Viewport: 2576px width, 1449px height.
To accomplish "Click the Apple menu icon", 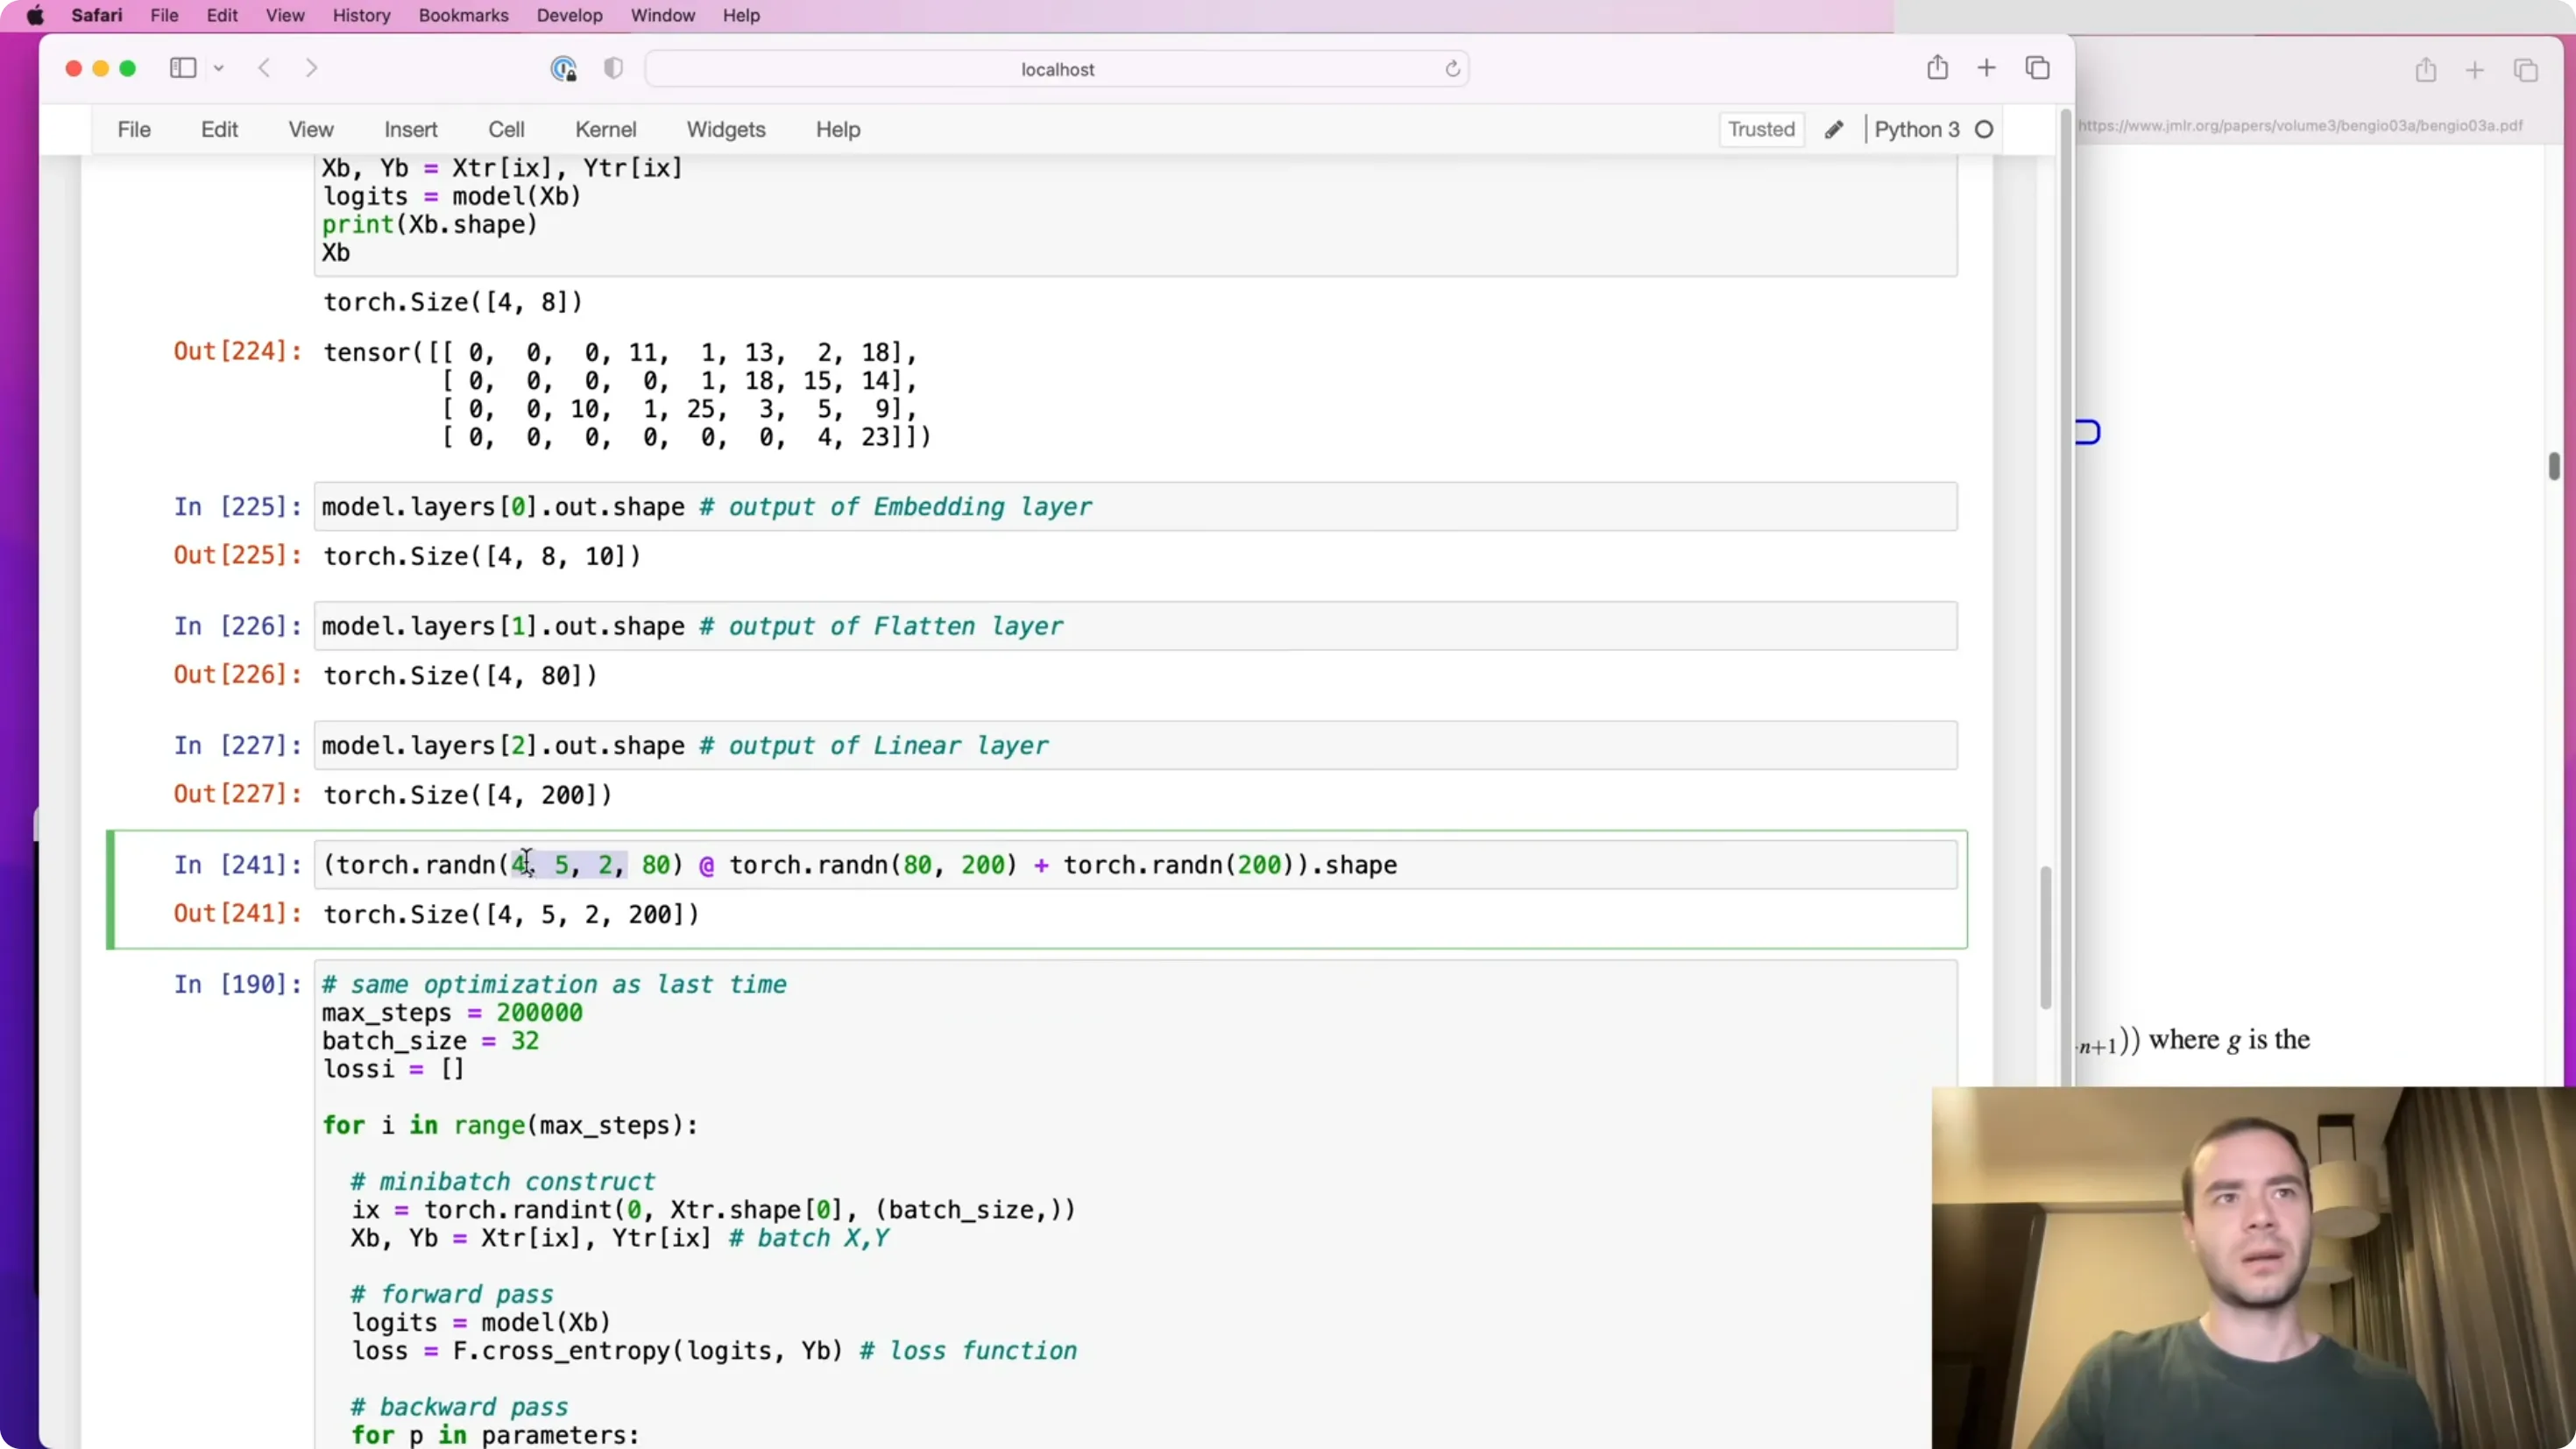I will point(35,16).
